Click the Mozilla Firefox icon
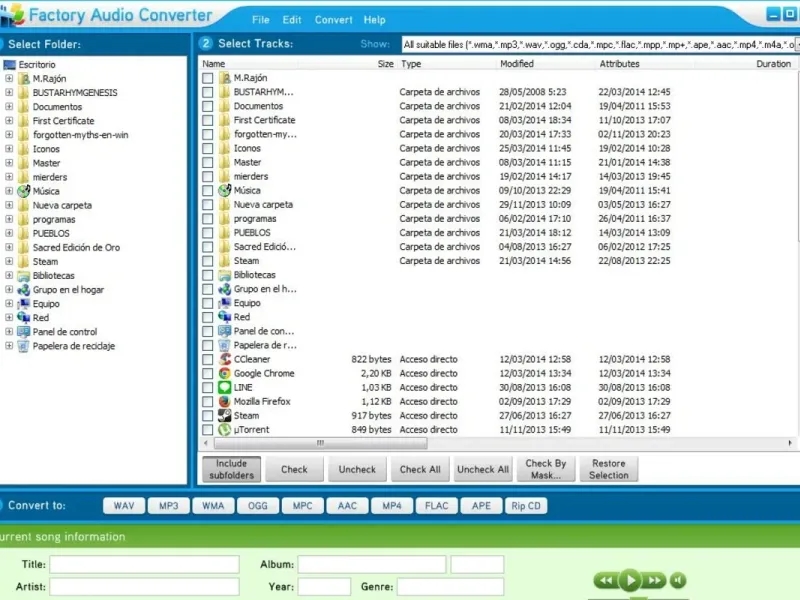Screen dimensions: 800x600 click(x=224, y=402)
